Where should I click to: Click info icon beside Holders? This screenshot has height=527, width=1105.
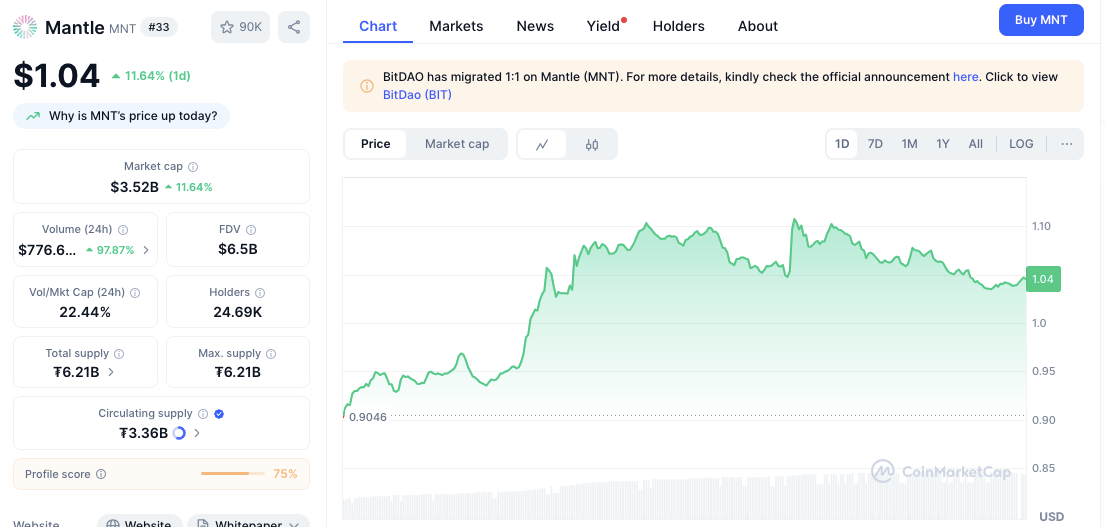(260, 293)
